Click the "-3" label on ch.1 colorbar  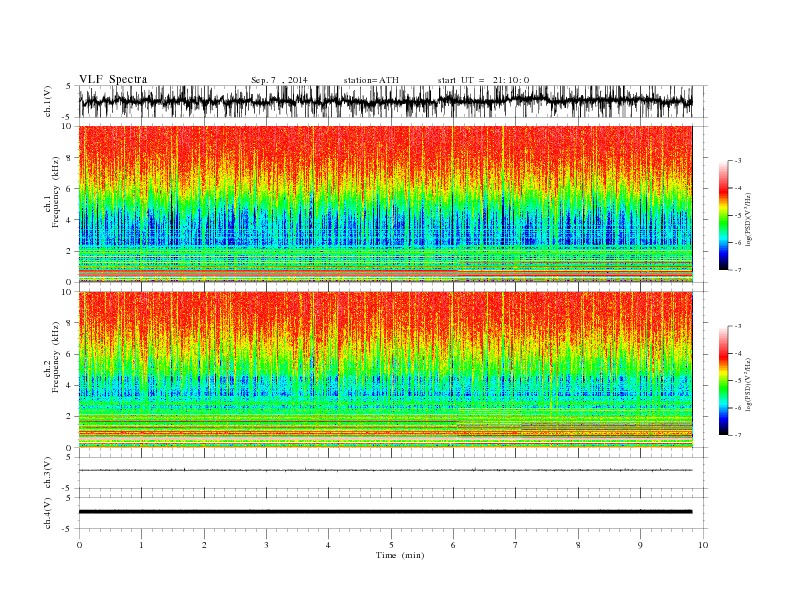(738, 161)
